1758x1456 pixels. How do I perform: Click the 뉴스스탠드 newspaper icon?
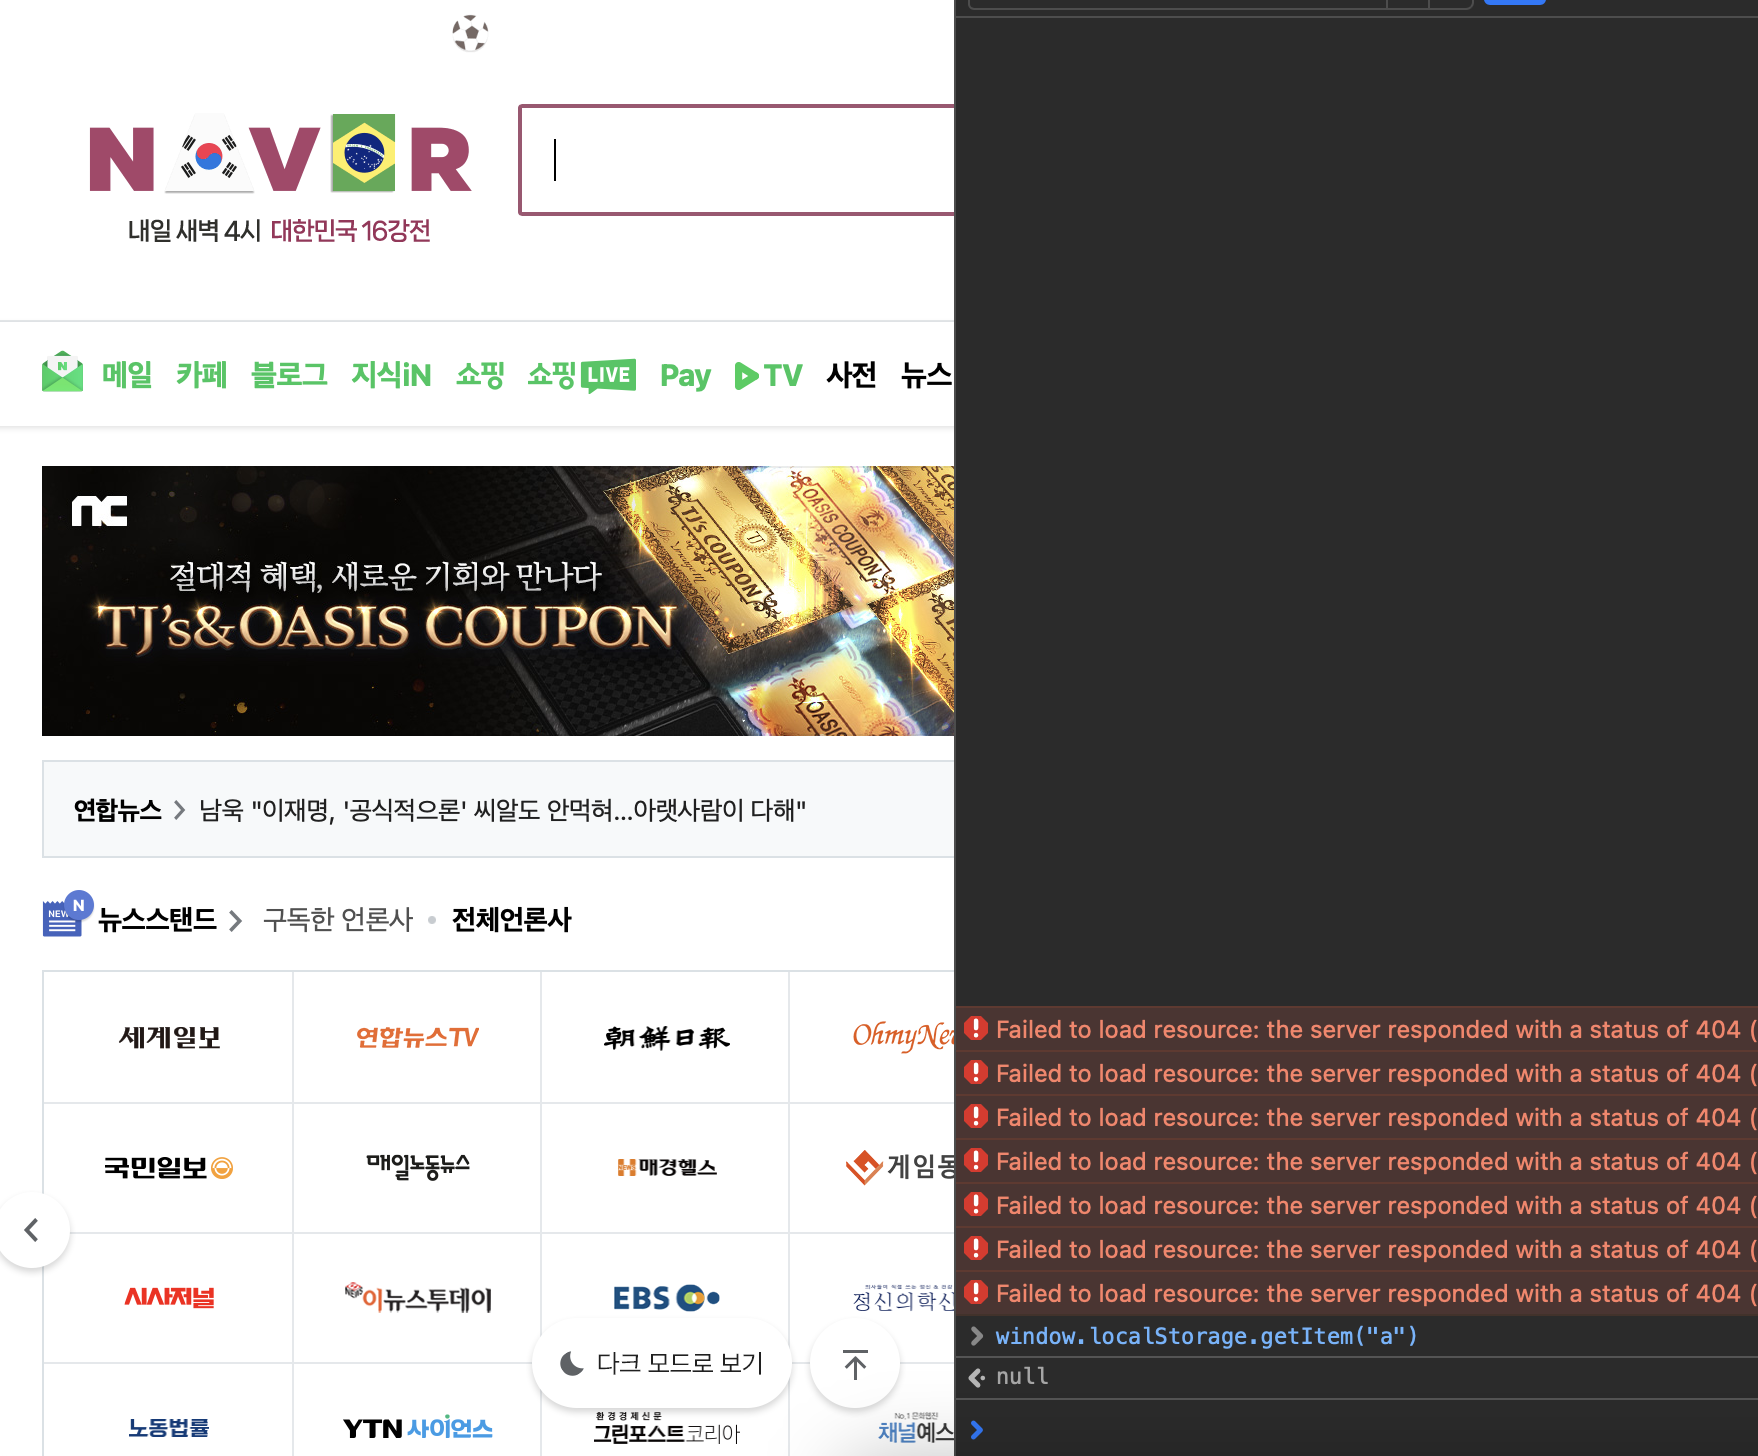(67, 914)
